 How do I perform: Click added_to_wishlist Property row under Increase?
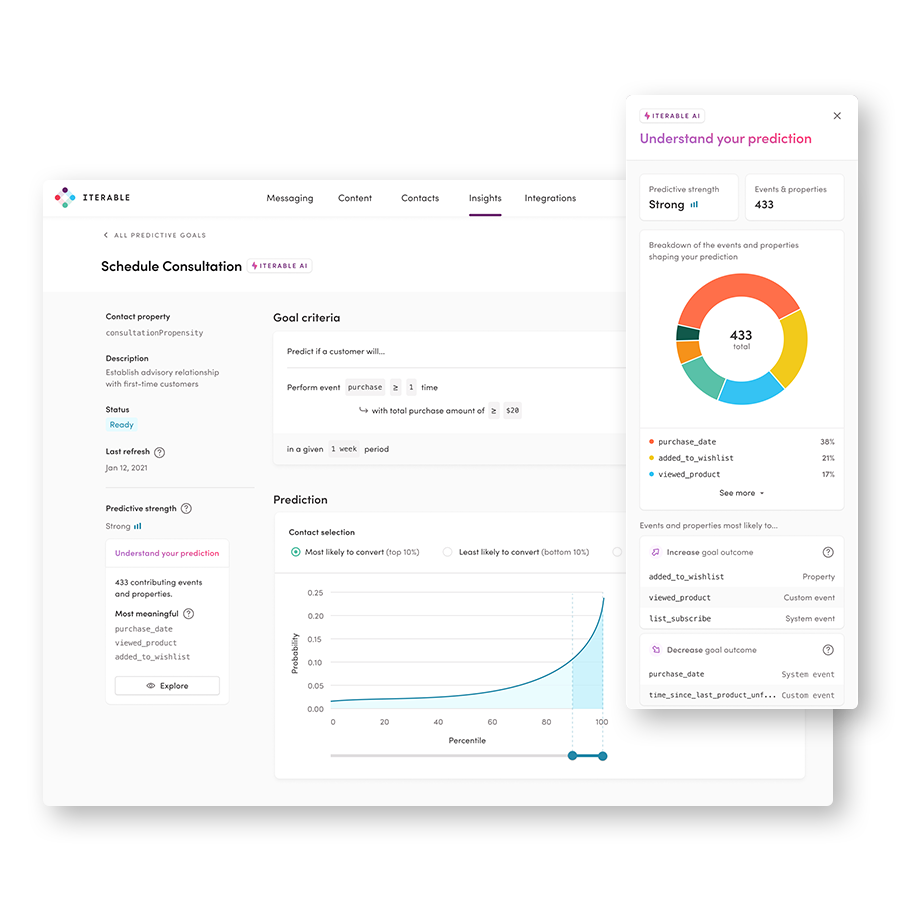tap(742, 576)
